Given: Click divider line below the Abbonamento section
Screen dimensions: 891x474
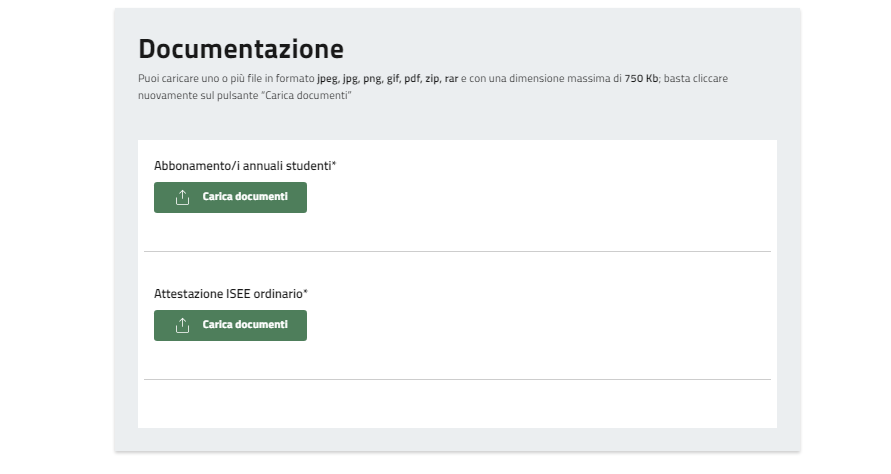Looking at the screenshot, I should click(x=457, y=251).
